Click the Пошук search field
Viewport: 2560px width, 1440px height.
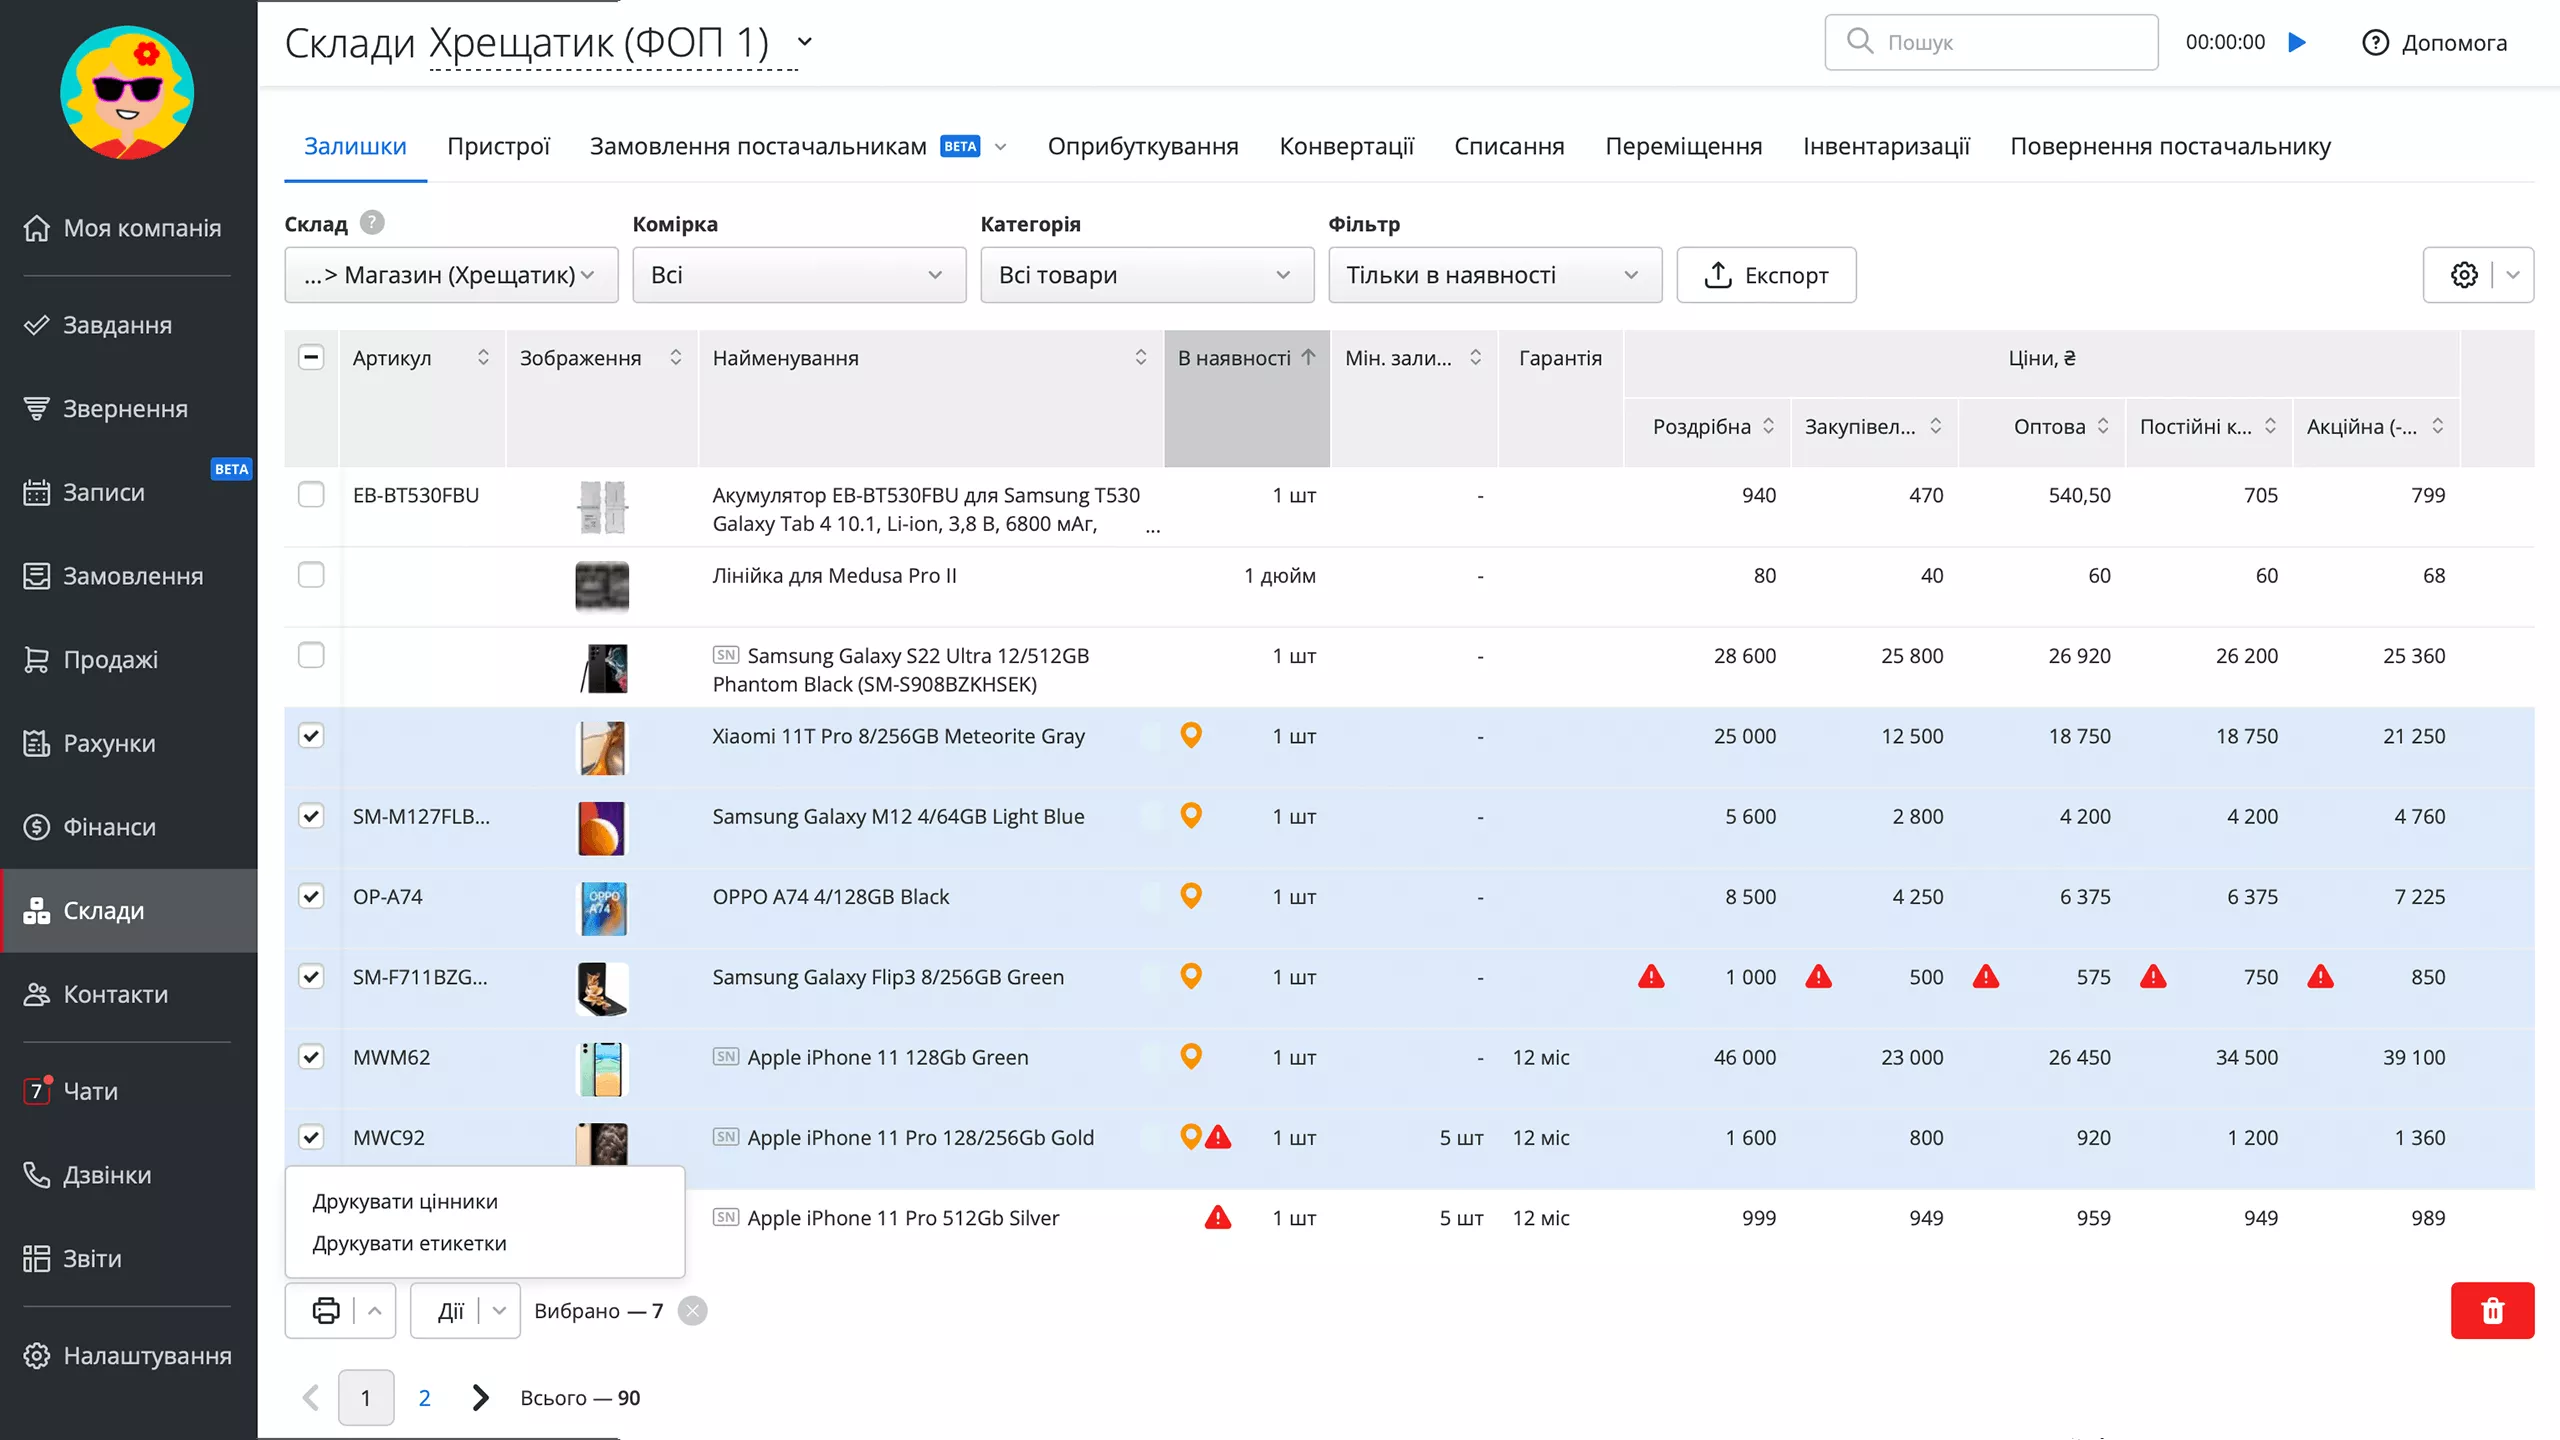tap(2010, 42)
